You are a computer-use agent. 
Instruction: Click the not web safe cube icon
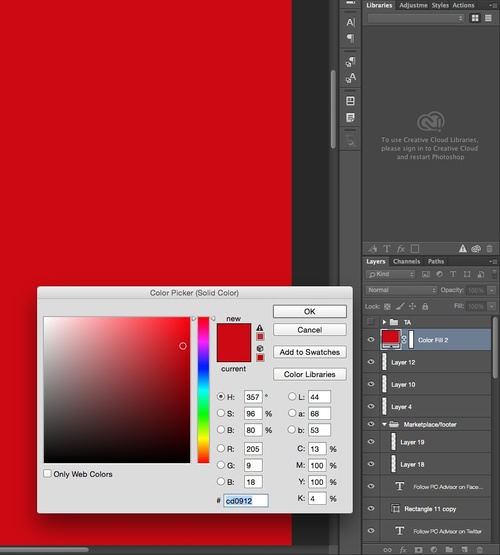pyautogui.click(x=260, y=348)
